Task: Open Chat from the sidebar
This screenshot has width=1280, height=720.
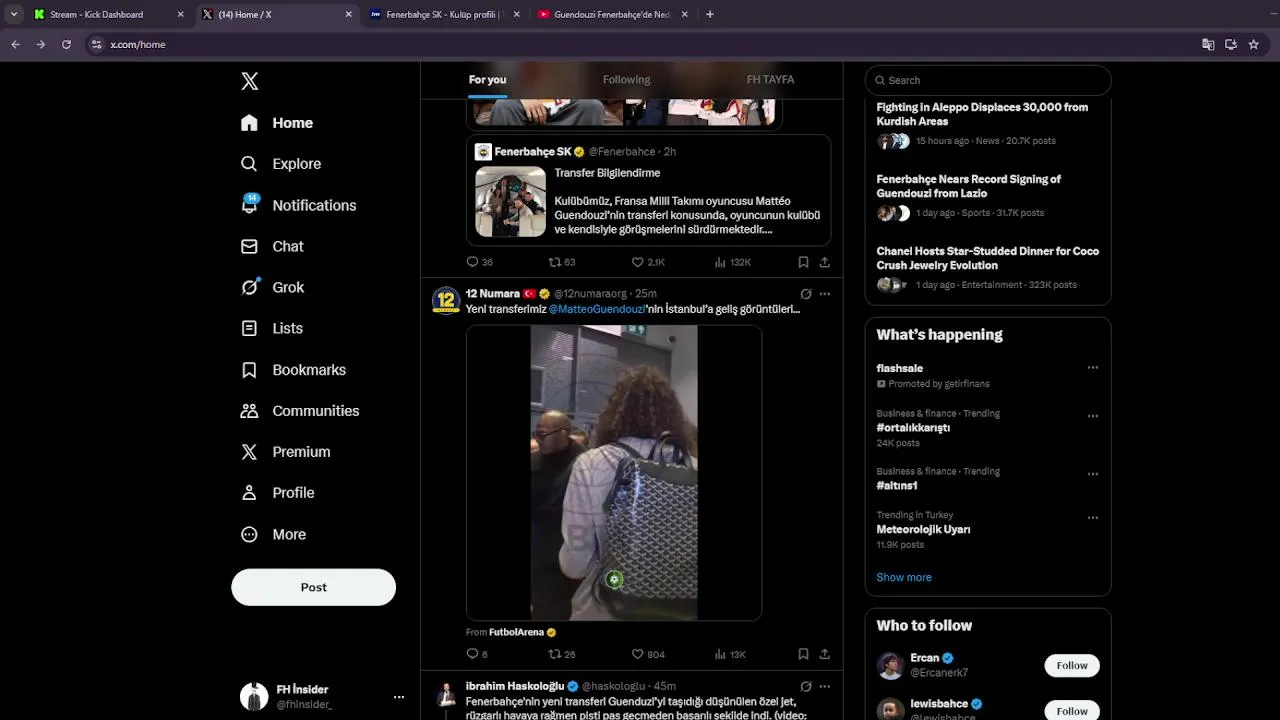Action: (272, 246)
